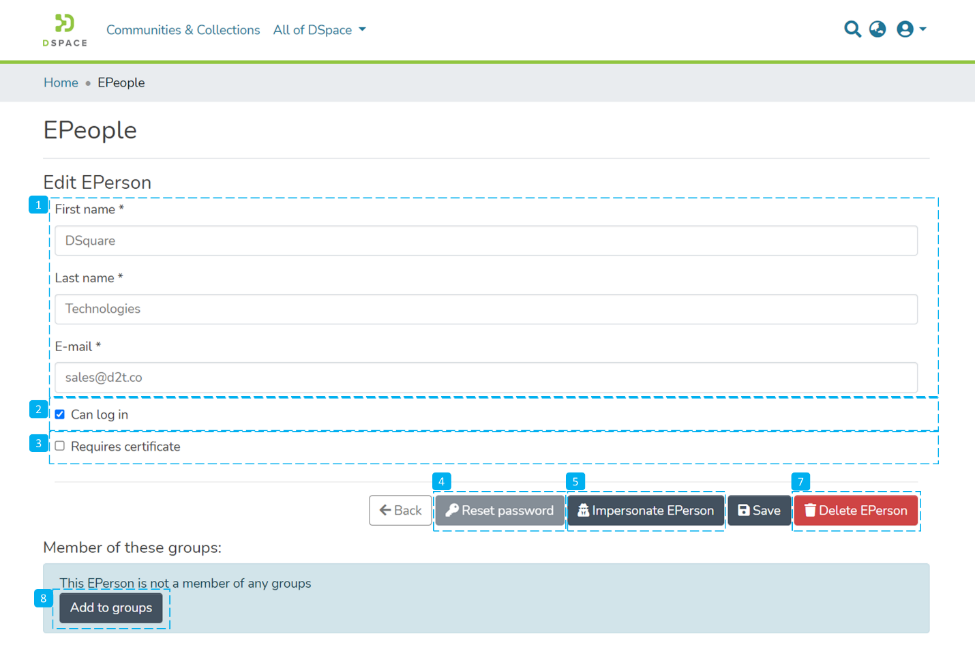Uncheck the Can log in checkbox

coord(59,413)
